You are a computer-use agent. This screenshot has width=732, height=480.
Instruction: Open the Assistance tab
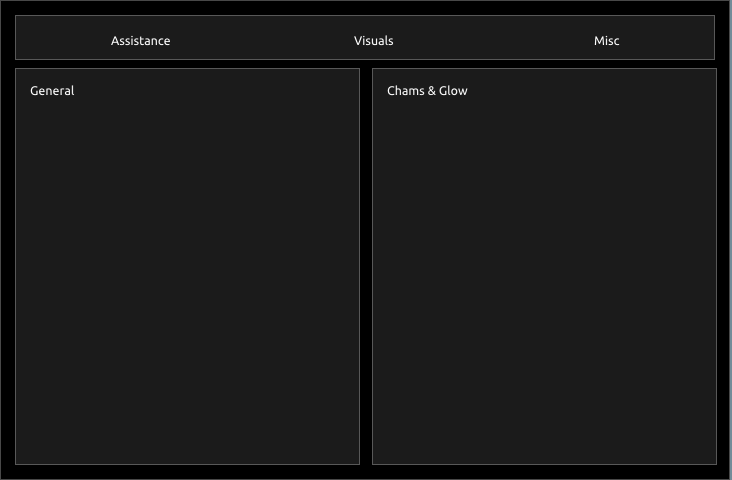[x=140, y=41]
